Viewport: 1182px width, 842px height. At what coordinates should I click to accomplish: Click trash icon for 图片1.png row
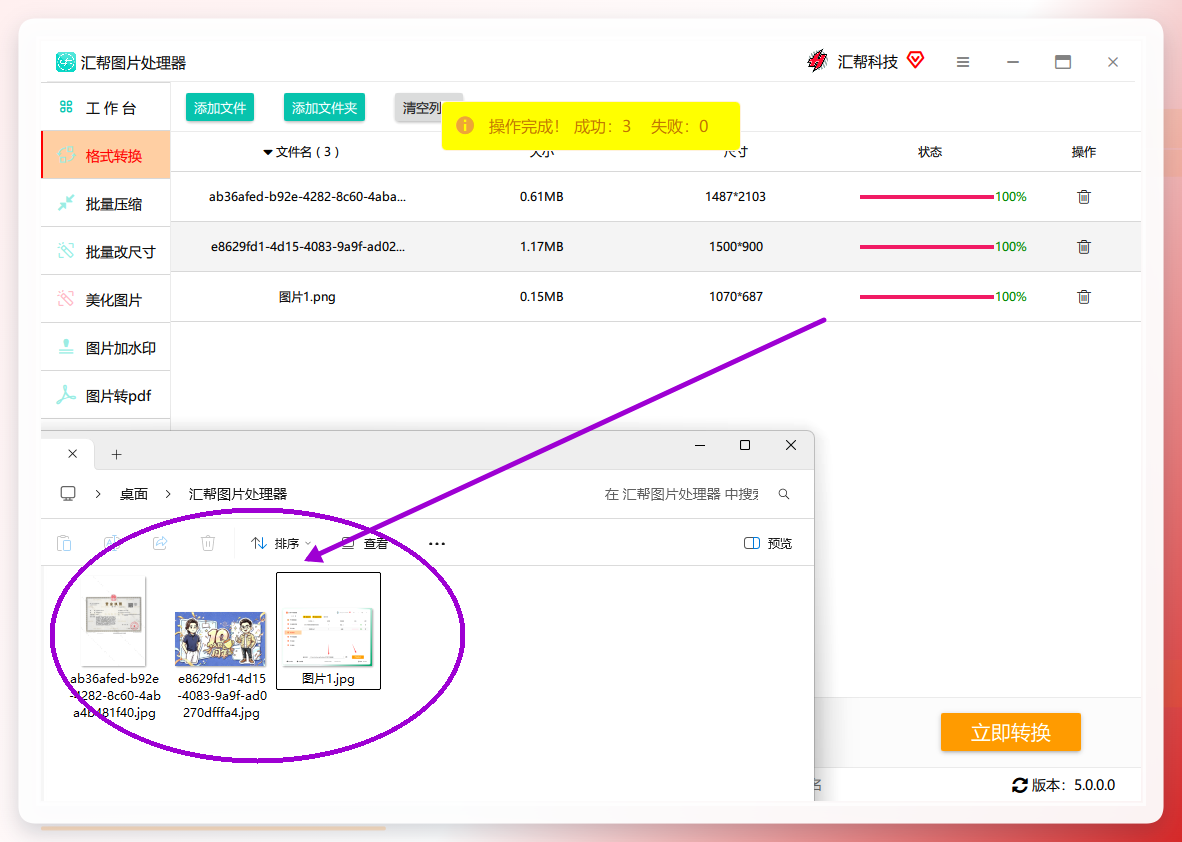tap(1083, 297)
